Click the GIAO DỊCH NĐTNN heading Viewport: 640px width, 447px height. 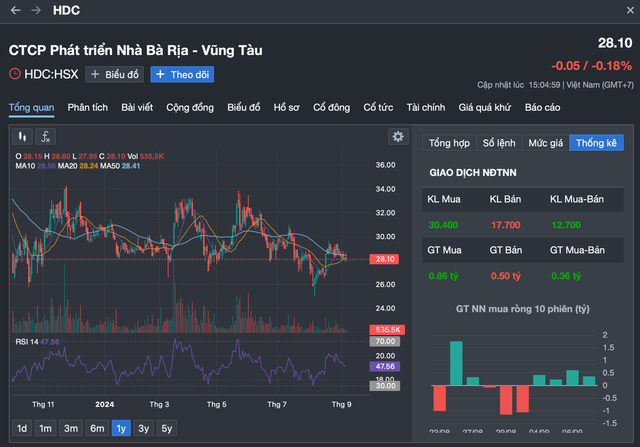point(473,173)
